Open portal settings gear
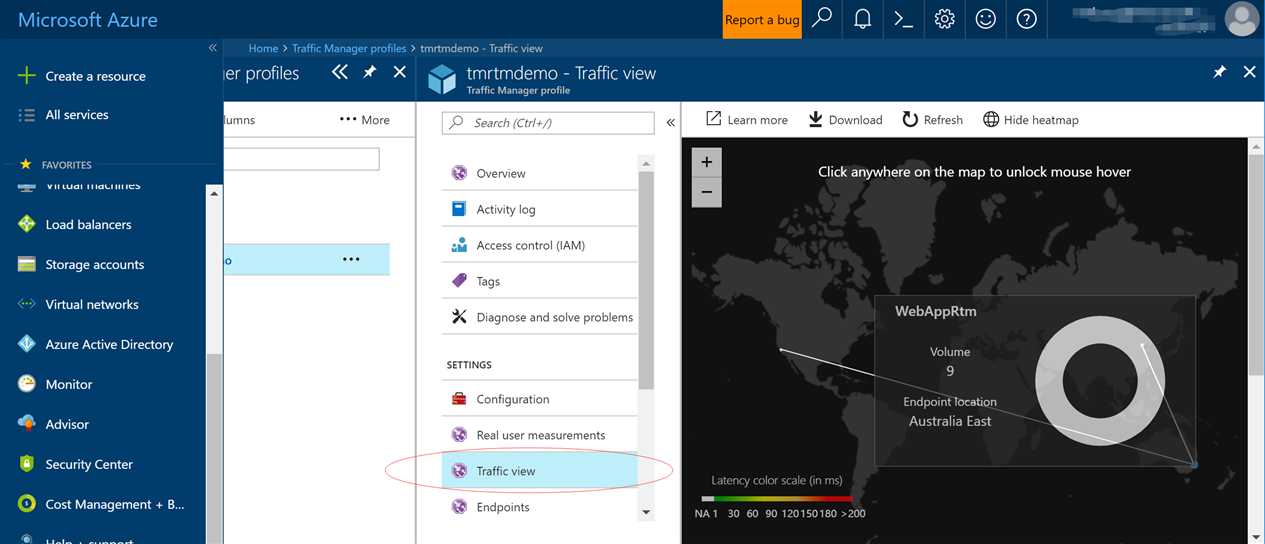The image size is (1265, 544). (944, 19)
